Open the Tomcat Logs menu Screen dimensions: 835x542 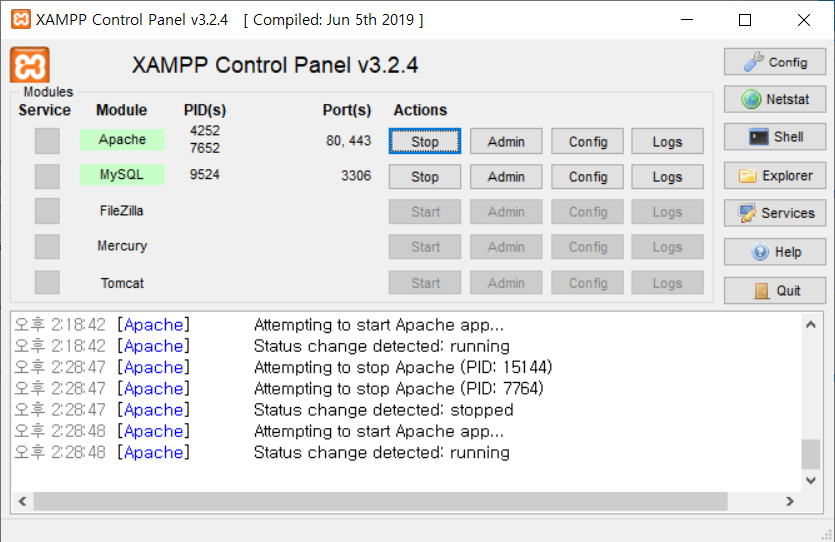(x=667, y=283)
